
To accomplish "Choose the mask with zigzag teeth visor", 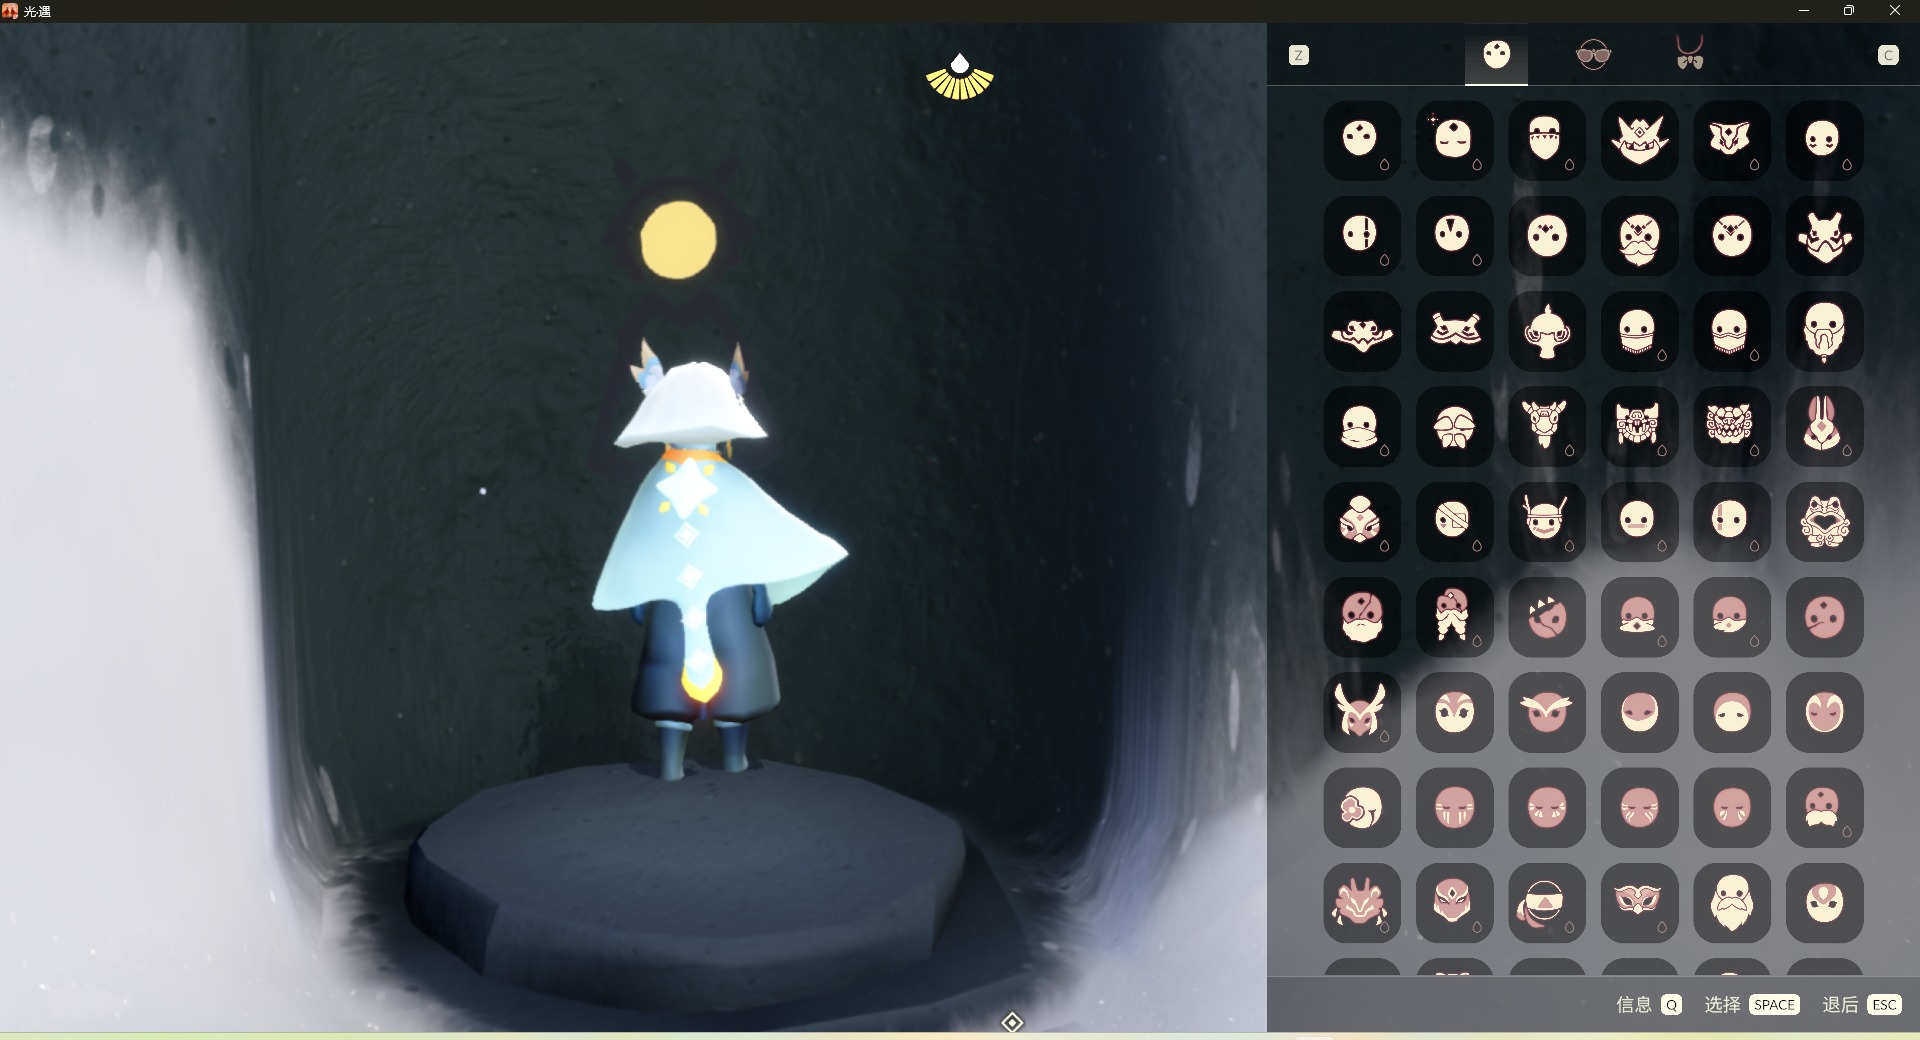I will click(x=1547, y=140).
